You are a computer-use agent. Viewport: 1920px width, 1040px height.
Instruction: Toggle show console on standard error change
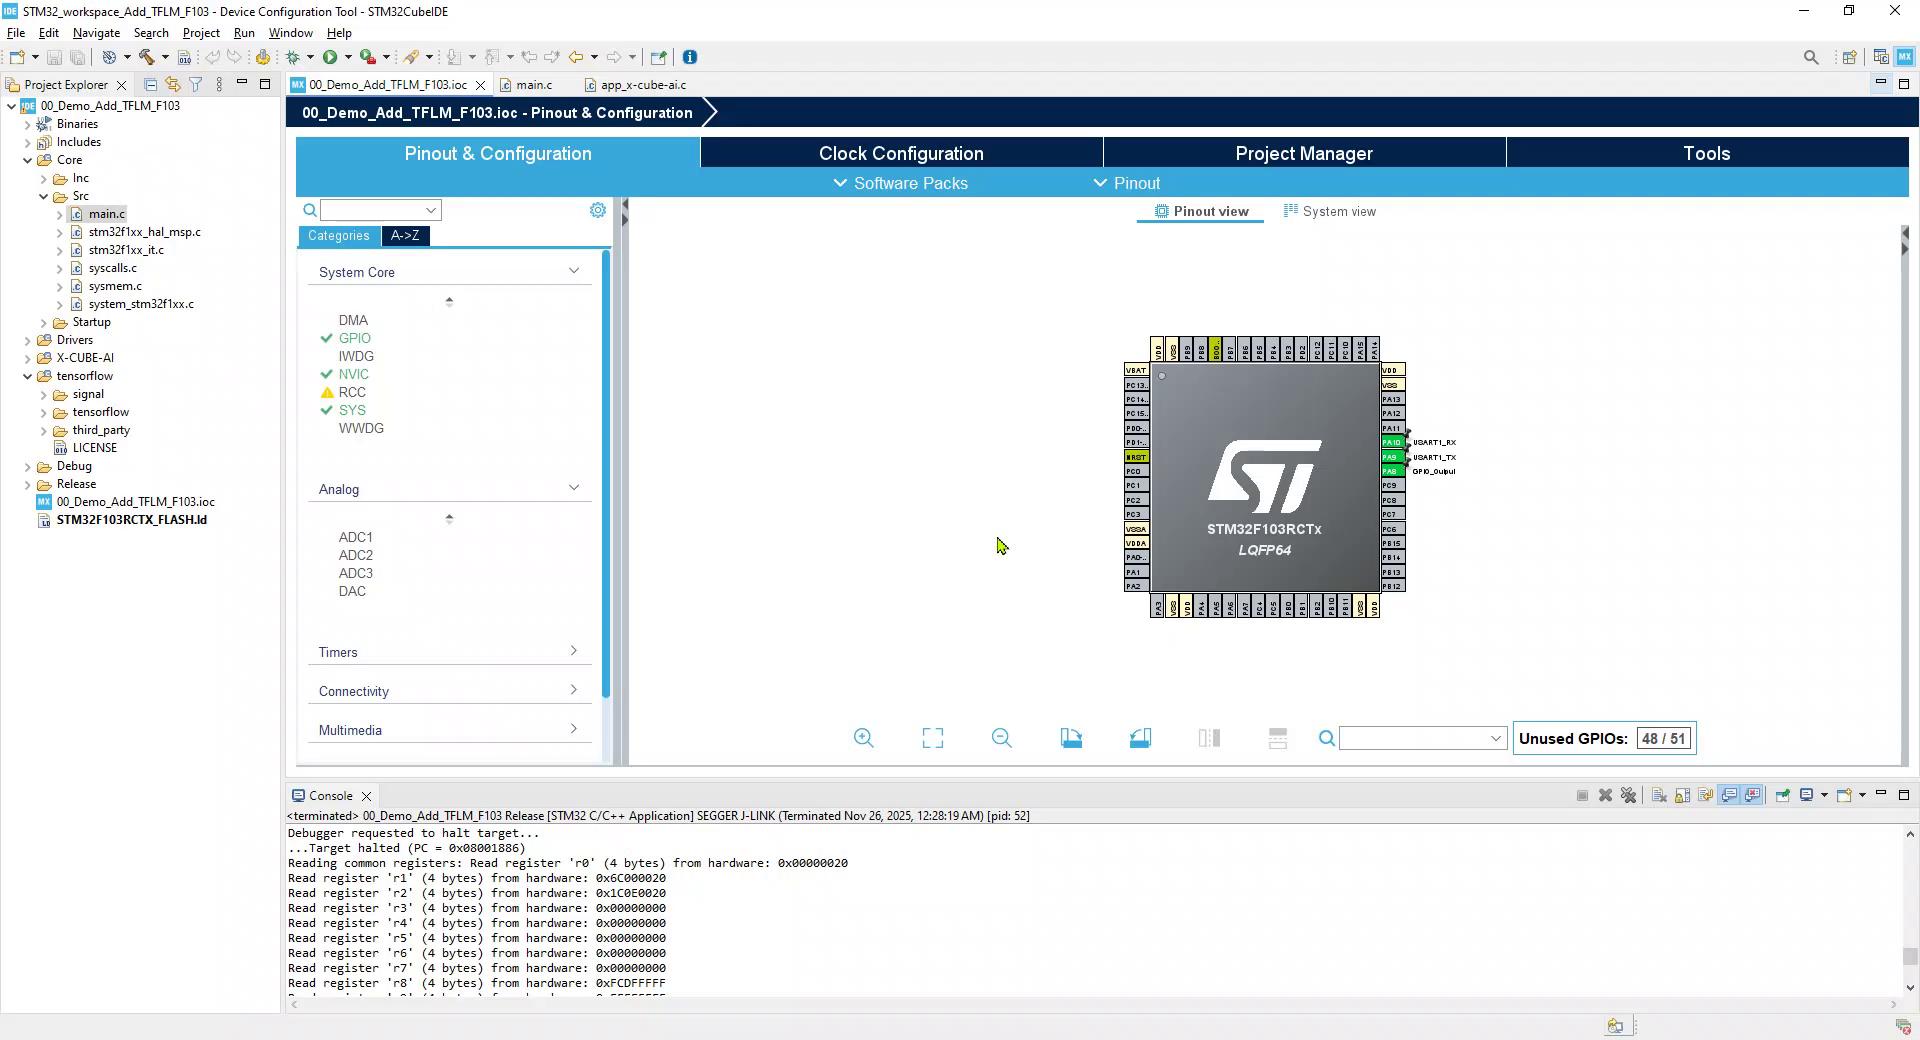[x=1753, y=796]
